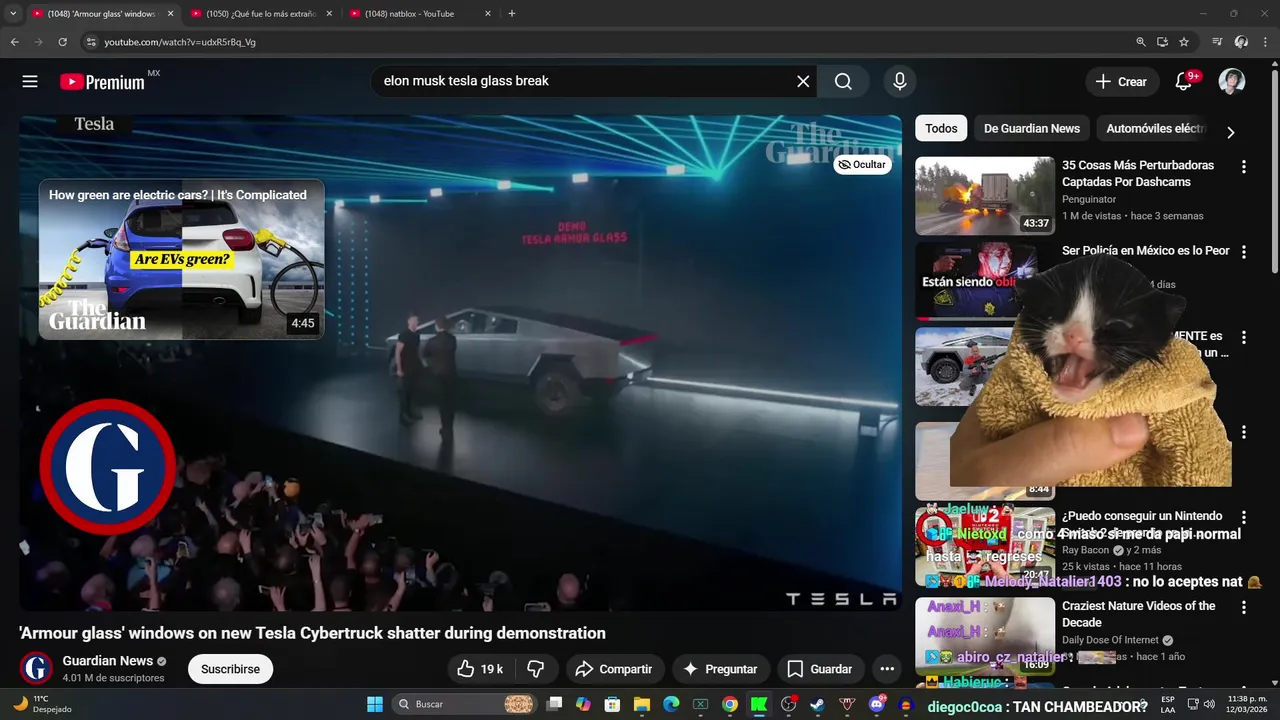
Task: Open 'How green are electric cars?' card
Action: [x=181, y=259]
